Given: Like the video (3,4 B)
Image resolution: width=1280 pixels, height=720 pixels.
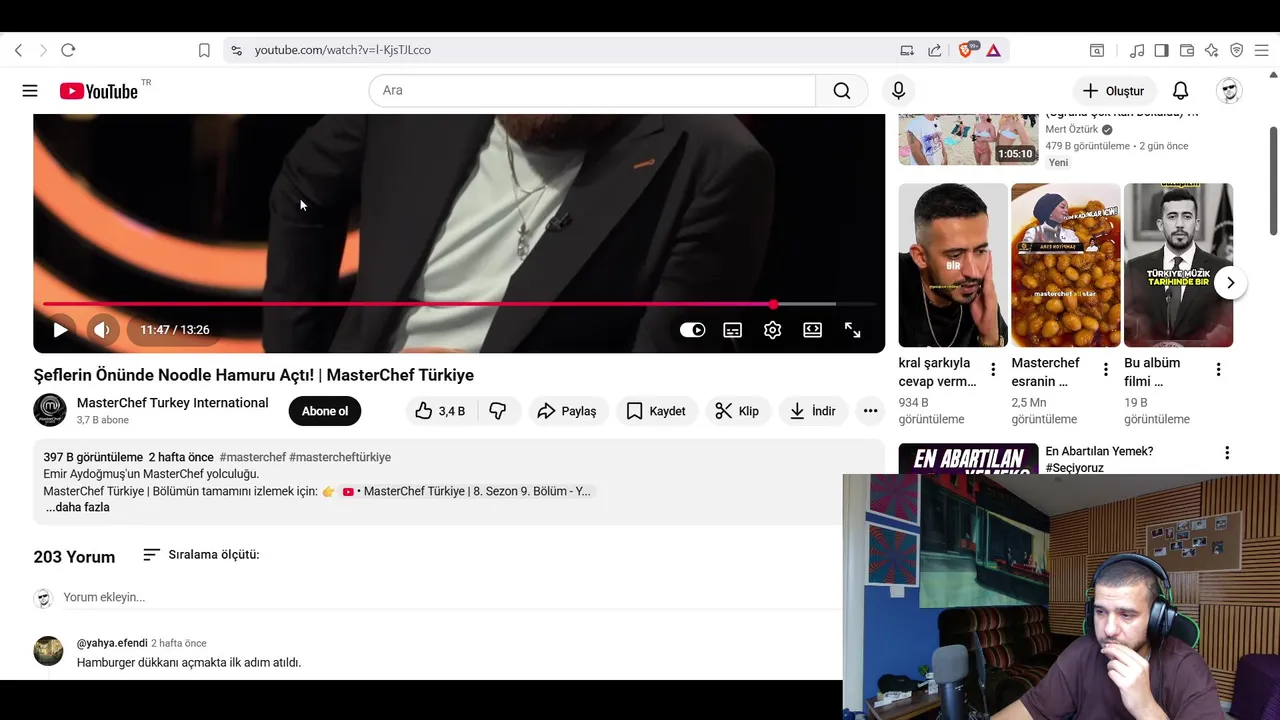Looking at the screenshot, I should (441, 411).
